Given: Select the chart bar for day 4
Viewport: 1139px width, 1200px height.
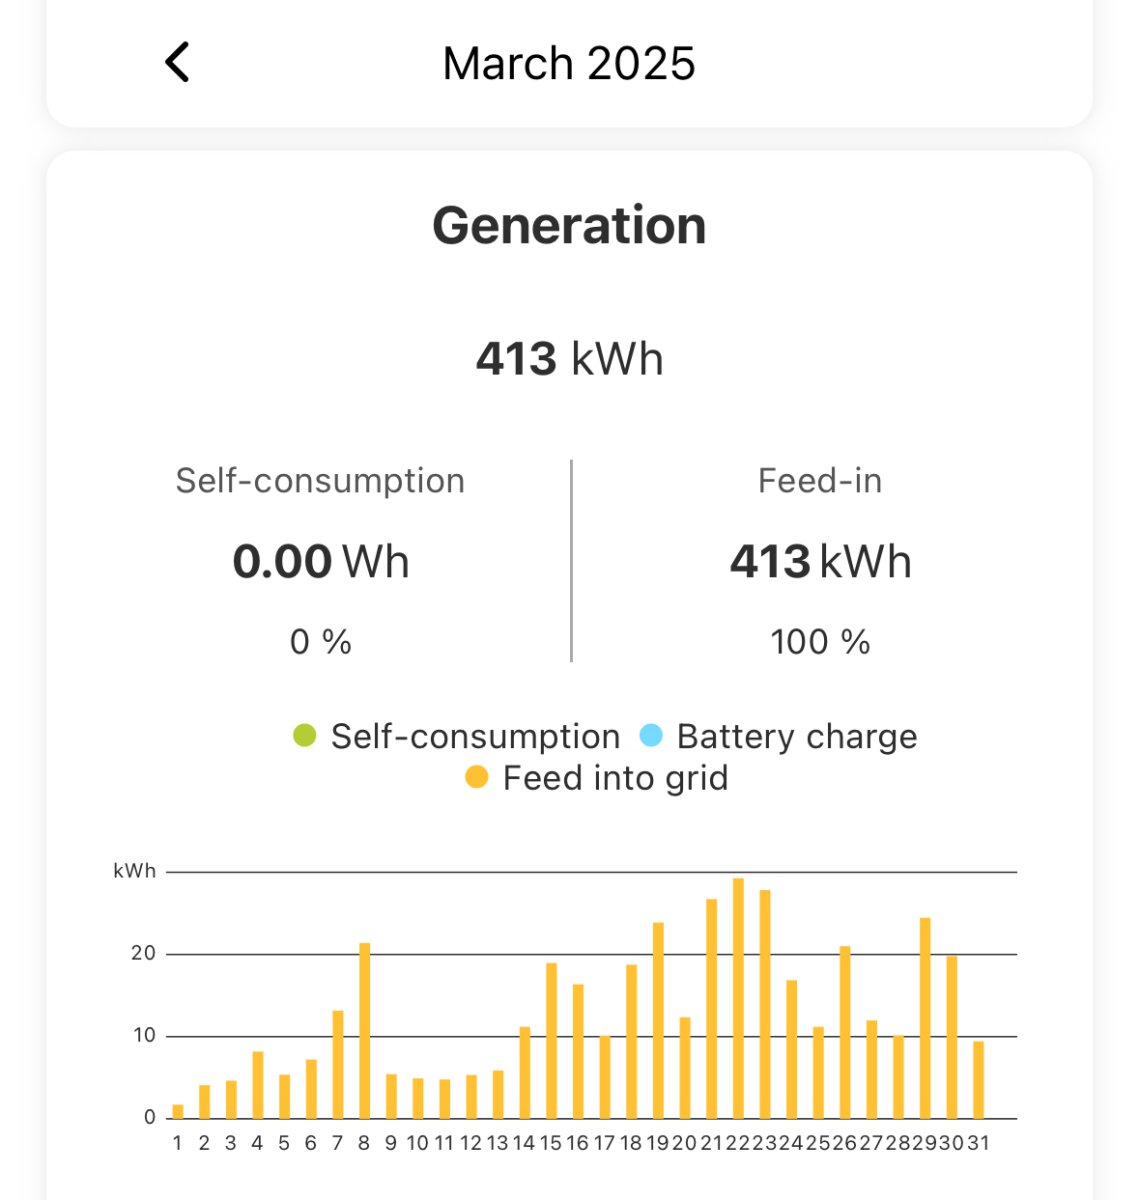Looking at the screenshot, I should tap(258, 1085).
